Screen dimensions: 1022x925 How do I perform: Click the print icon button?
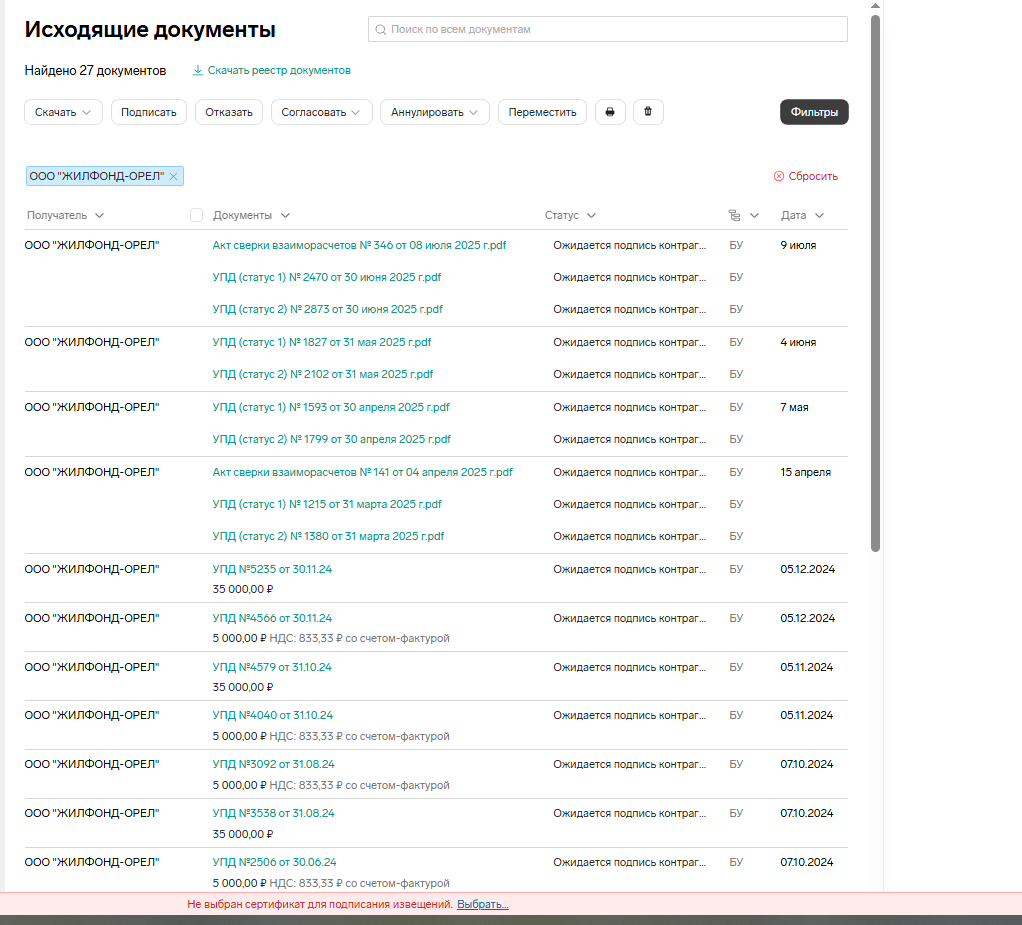tap(610, 112)
